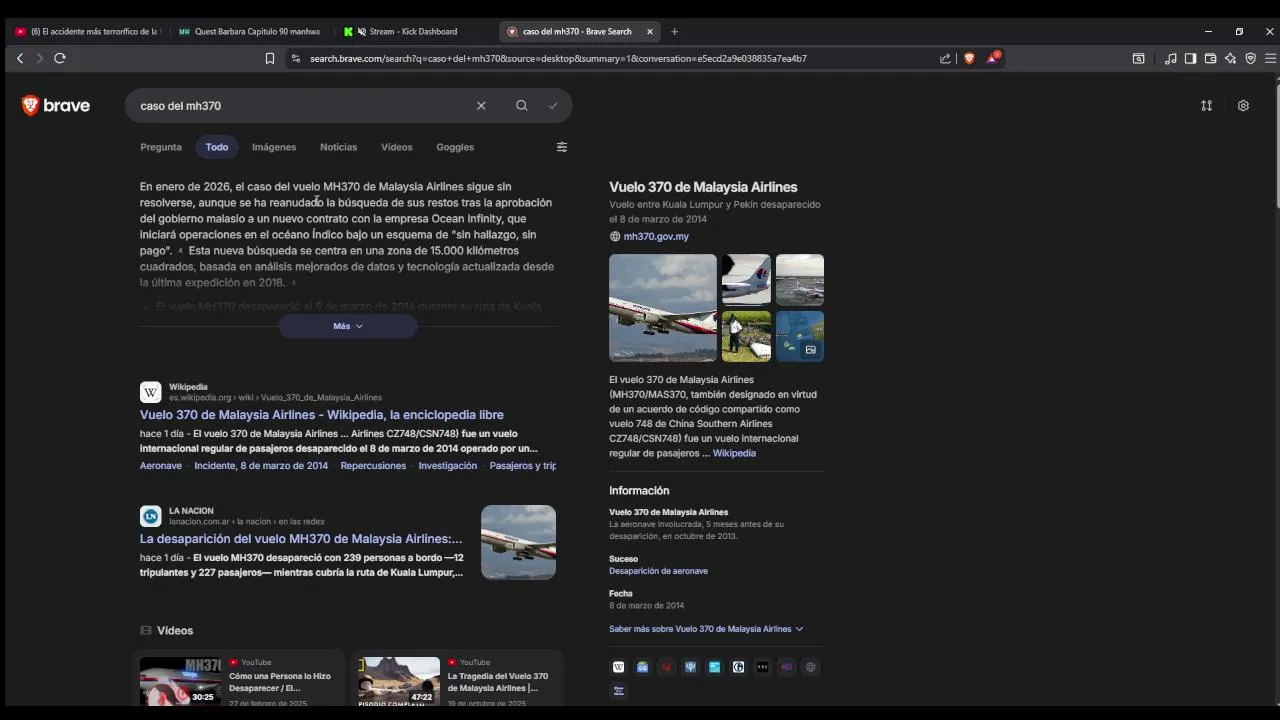Open La desaparición del vuelo MH370 result

click(301, 538)
